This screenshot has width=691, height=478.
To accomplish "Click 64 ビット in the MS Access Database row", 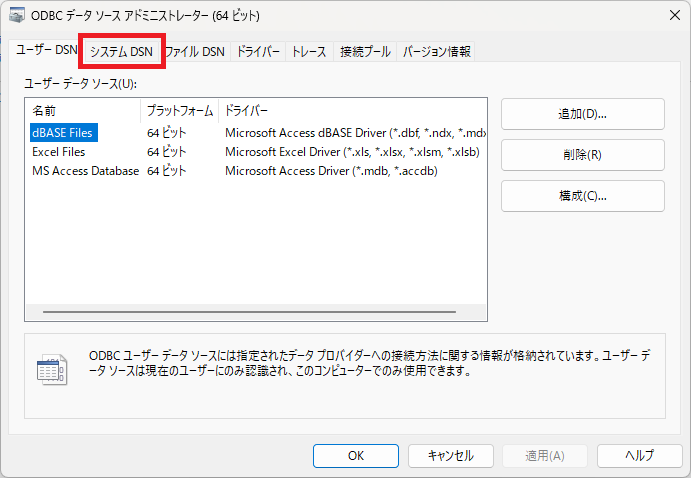I will click(167, 171).
